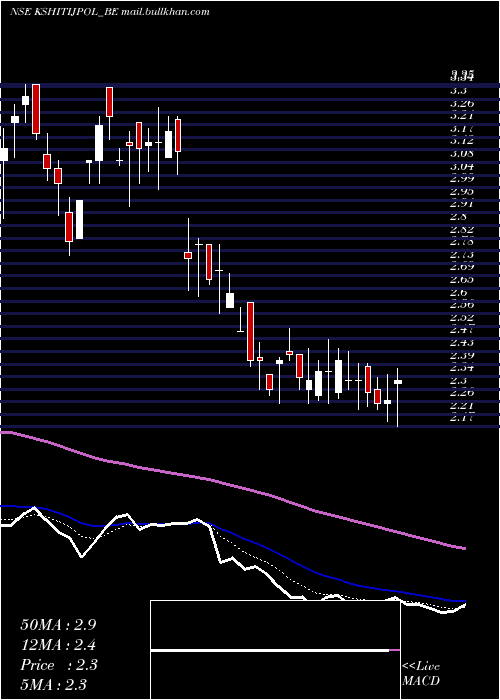
Task: Click the 2.73 price axis label
Action: pos(462,255)
